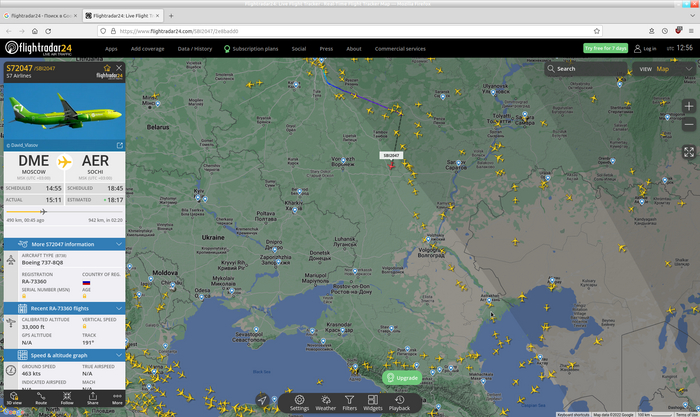700x417 pixels.
Task: Open the VIEW Map dropdown
Action: click(x=666, y=69)
